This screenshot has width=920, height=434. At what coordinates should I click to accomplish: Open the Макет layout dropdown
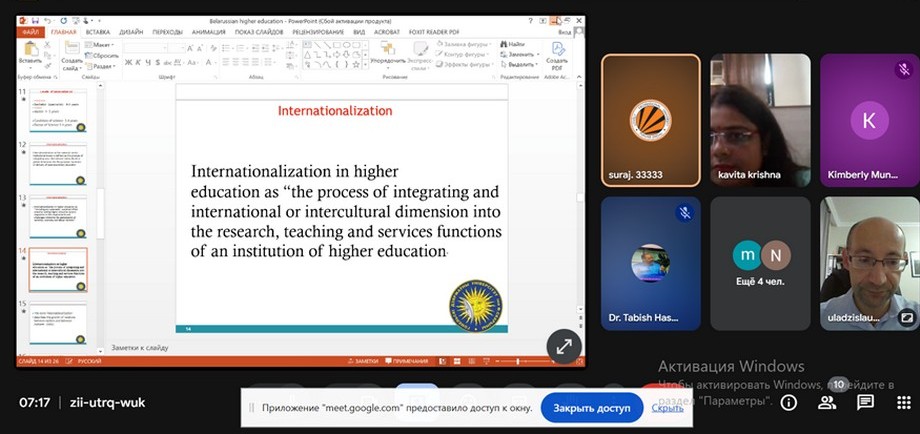pyautogui.click(x=100, y=44)
